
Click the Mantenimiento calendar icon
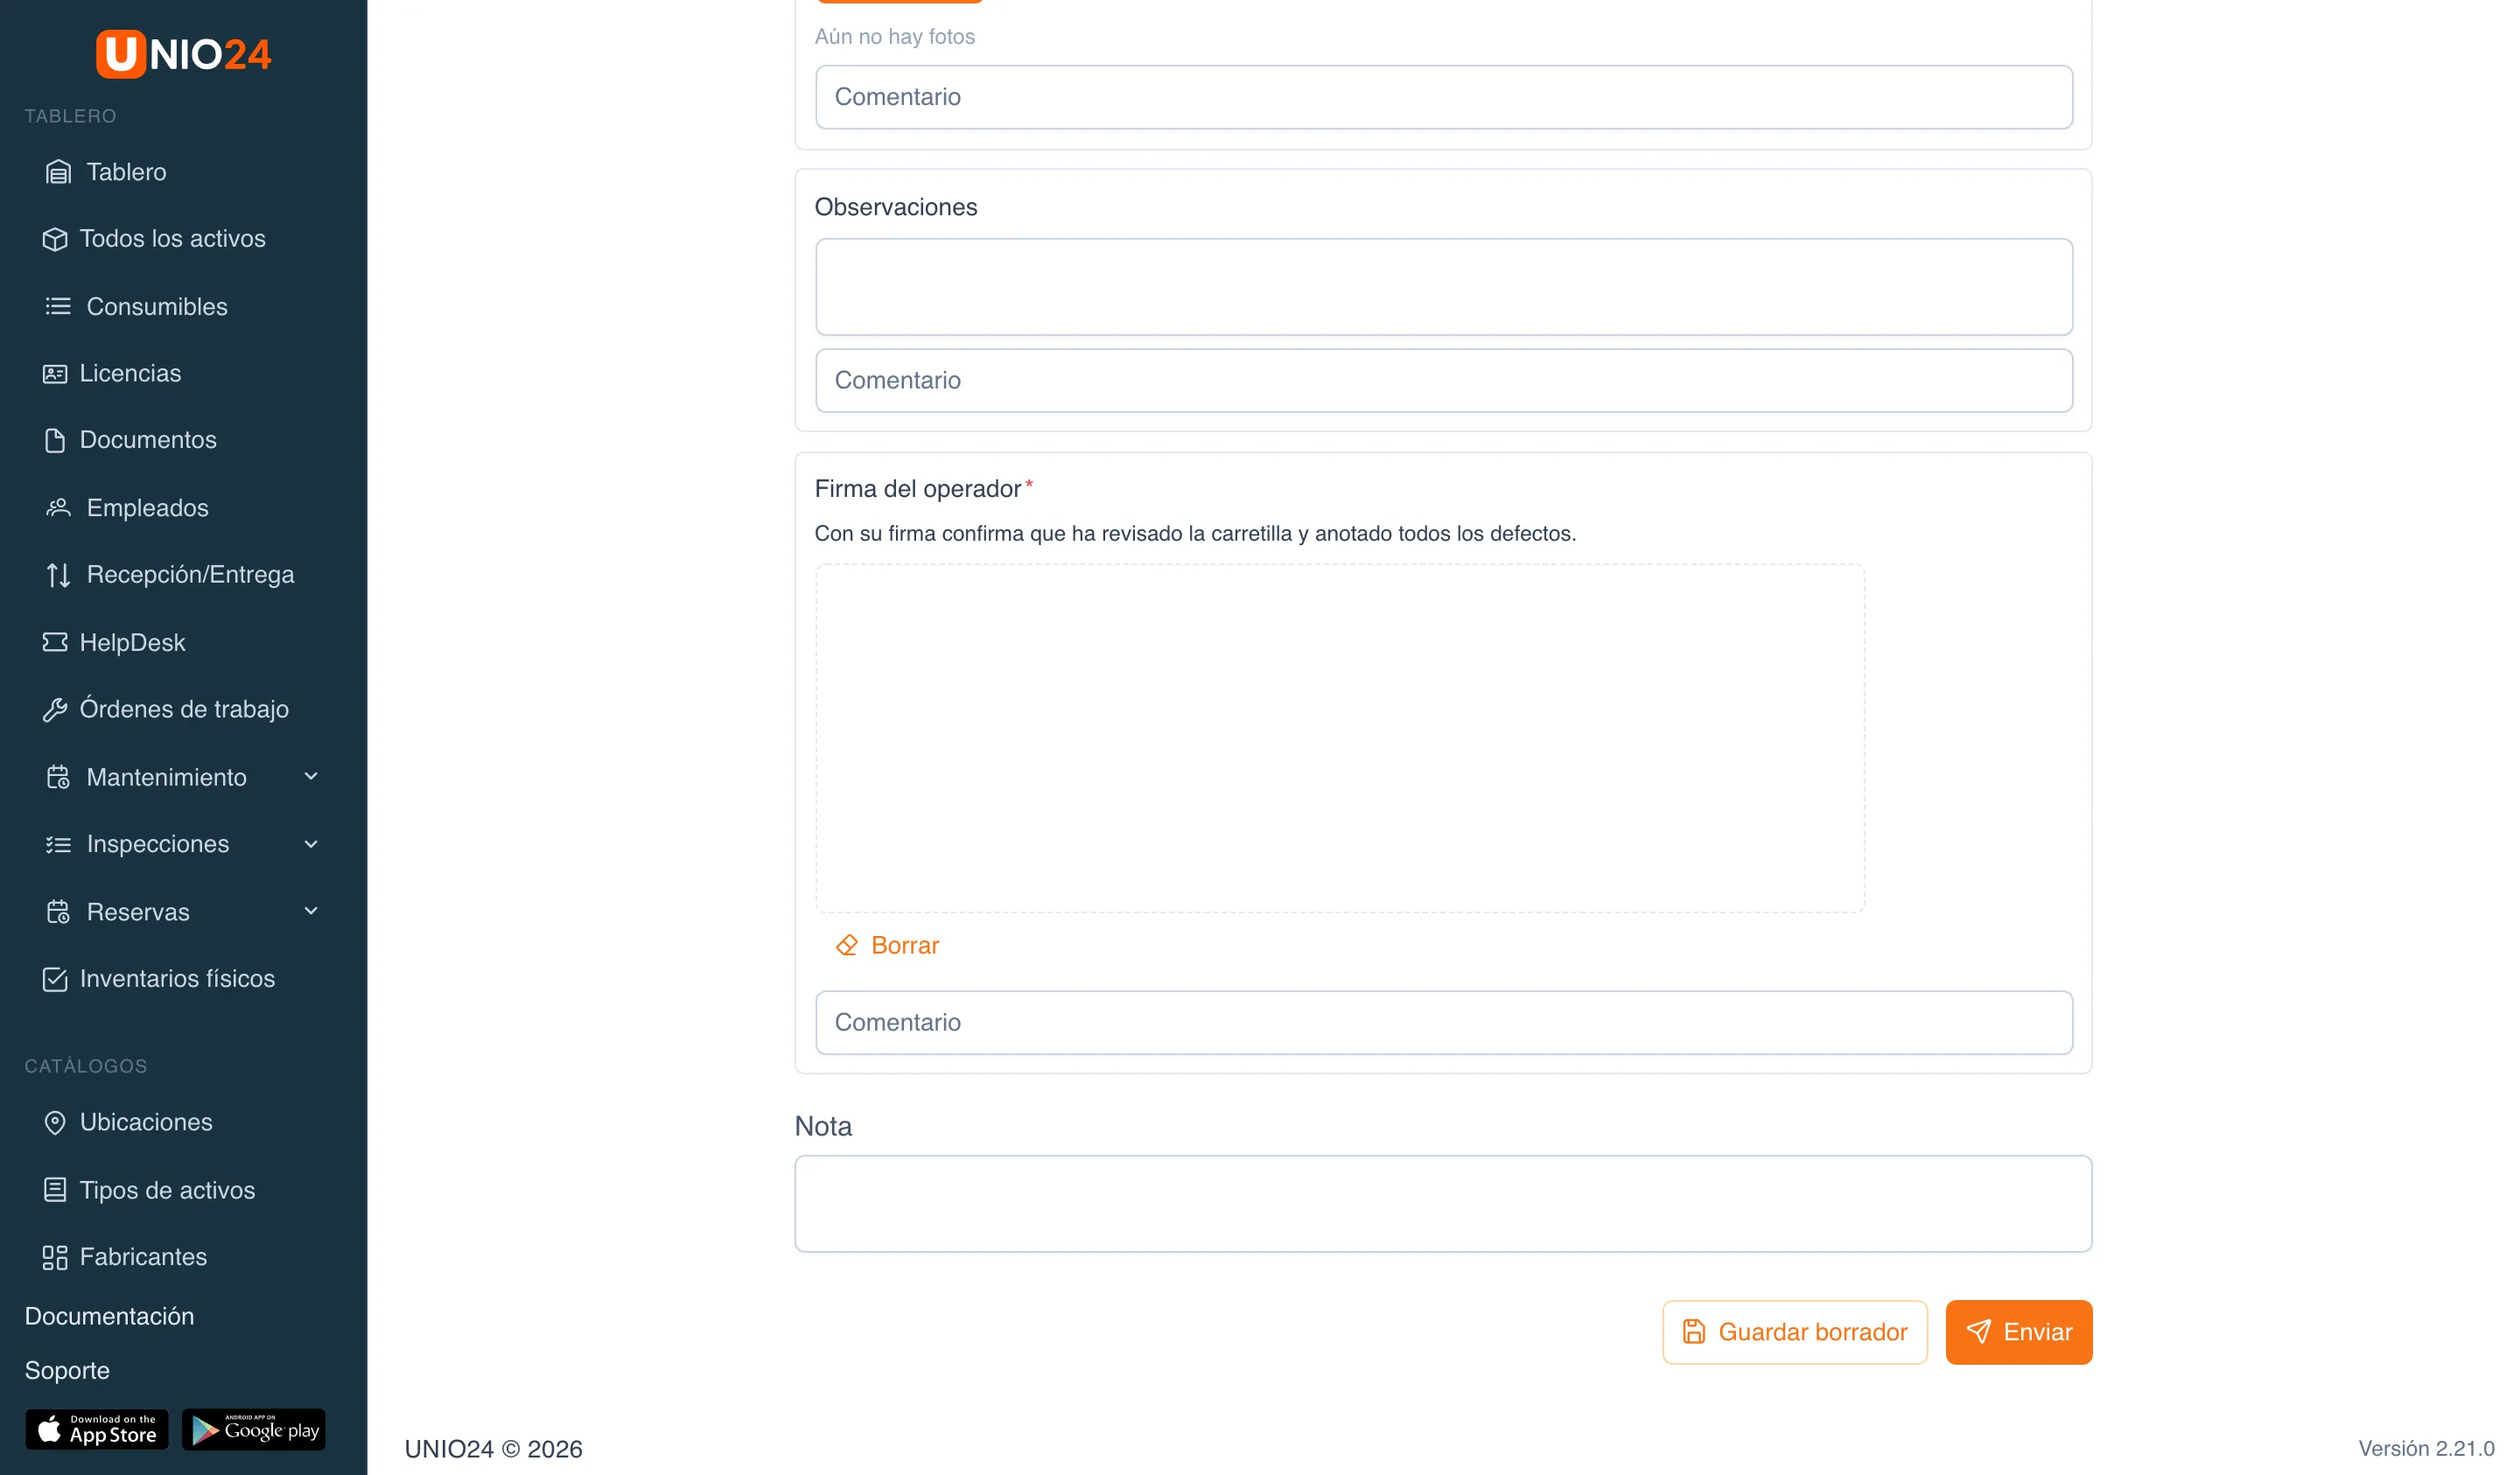click(58, 777)
